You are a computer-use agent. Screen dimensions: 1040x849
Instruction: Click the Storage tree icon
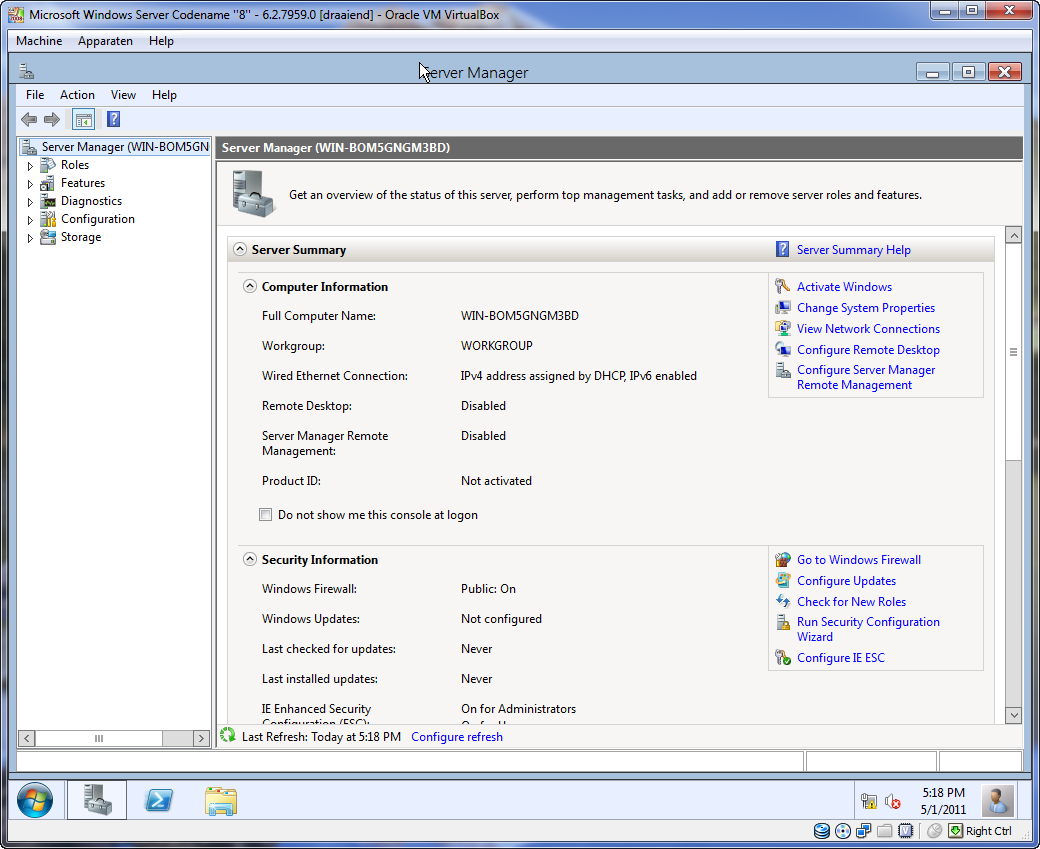[48, 237]
